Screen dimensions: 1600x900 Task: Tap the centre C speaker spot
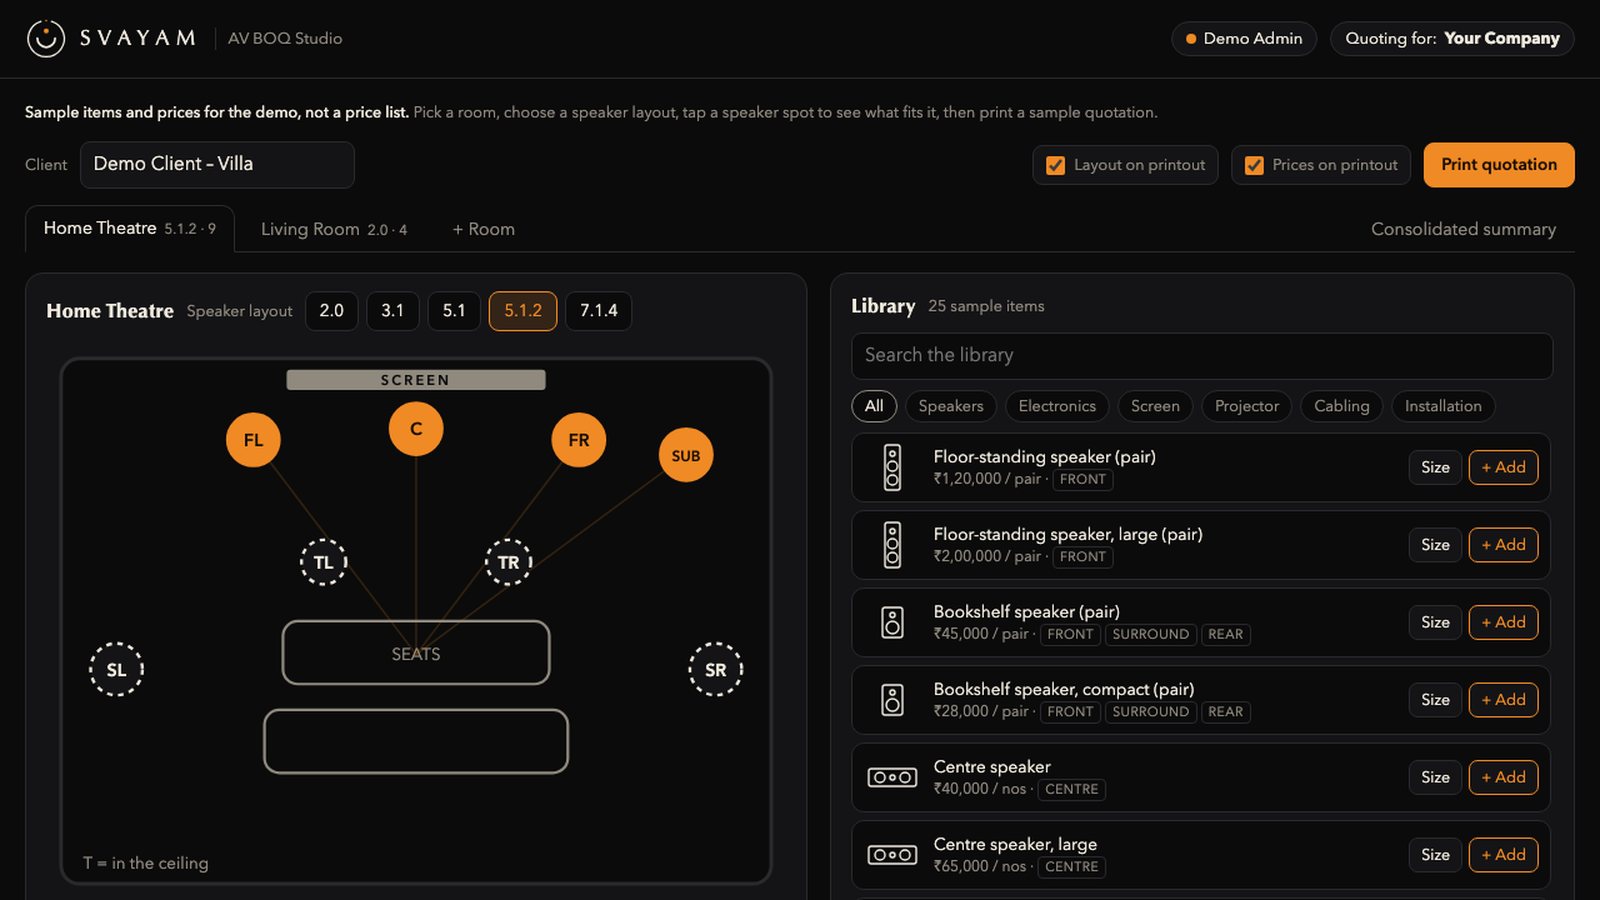[416, 429]
